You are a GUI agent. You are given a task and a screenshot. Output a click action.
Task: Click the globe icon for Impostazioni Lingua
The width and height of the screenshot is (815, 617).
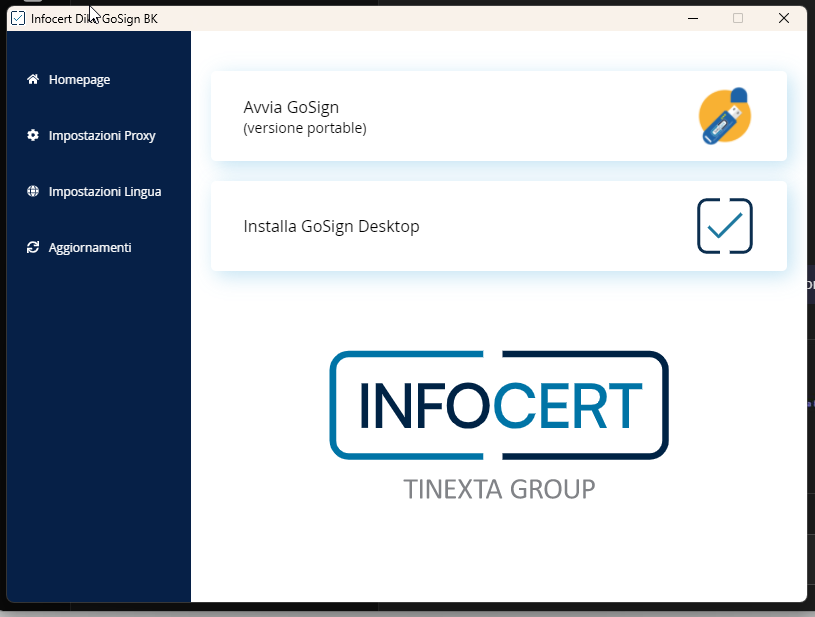pyautogui.click(x=33, y=191)
